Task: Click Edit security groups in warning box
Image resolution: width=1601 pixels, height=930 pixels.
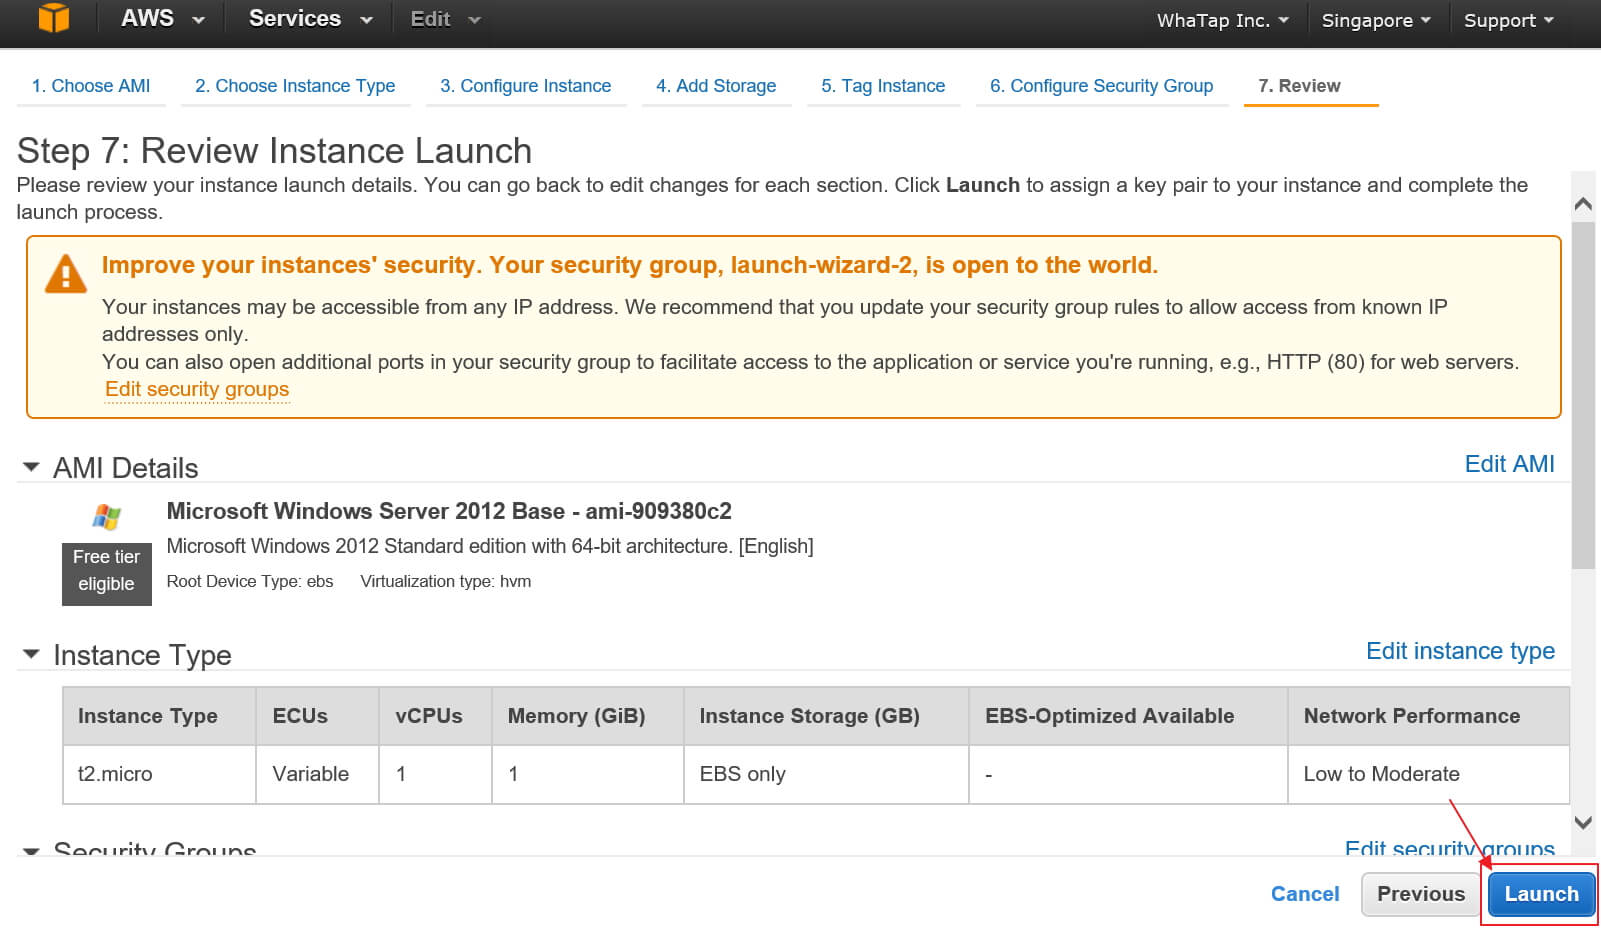Action: coord(197,389)
